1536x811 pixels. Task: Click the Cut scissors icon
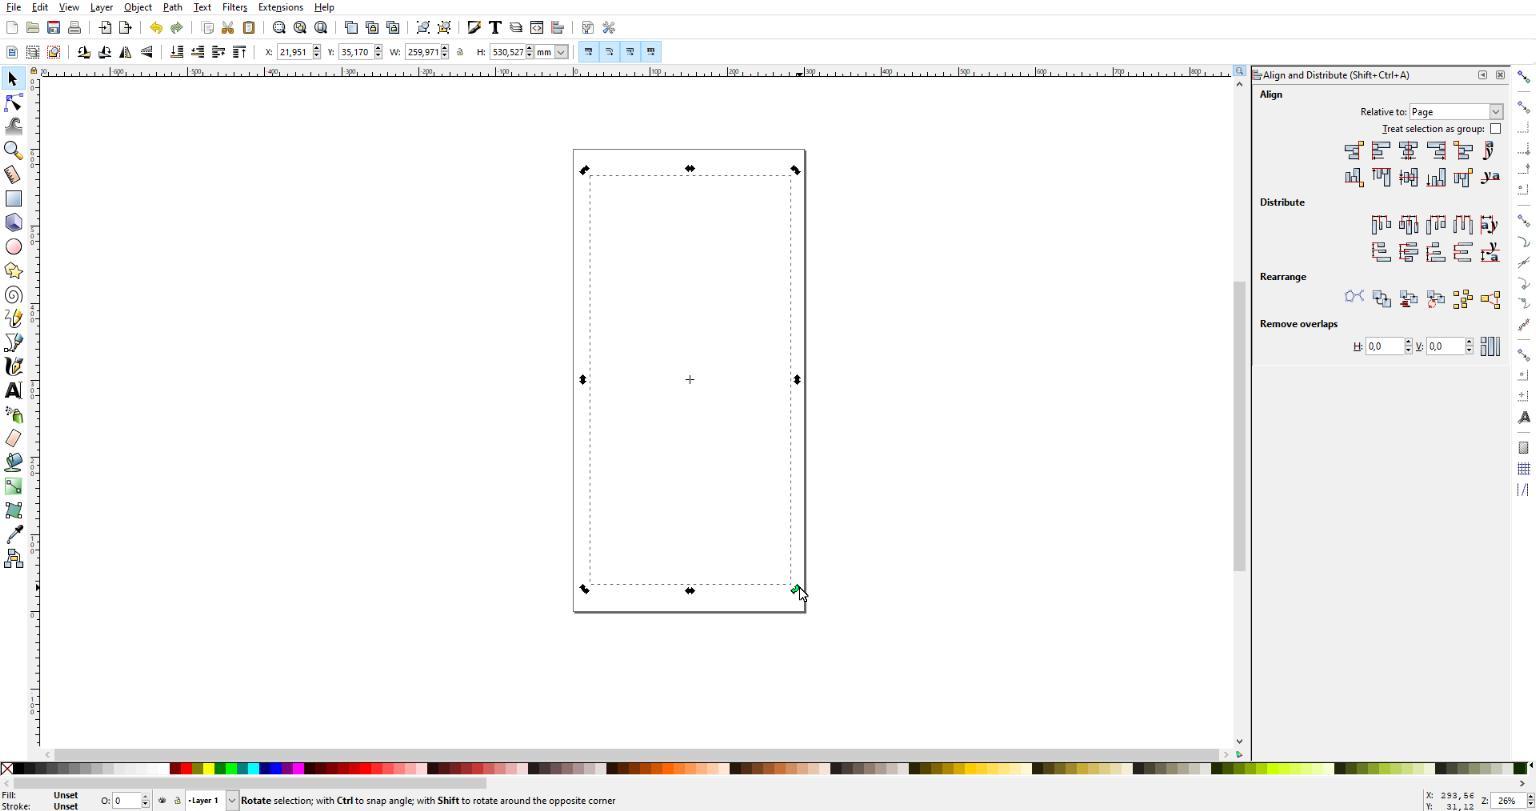(x=228, y=28)
